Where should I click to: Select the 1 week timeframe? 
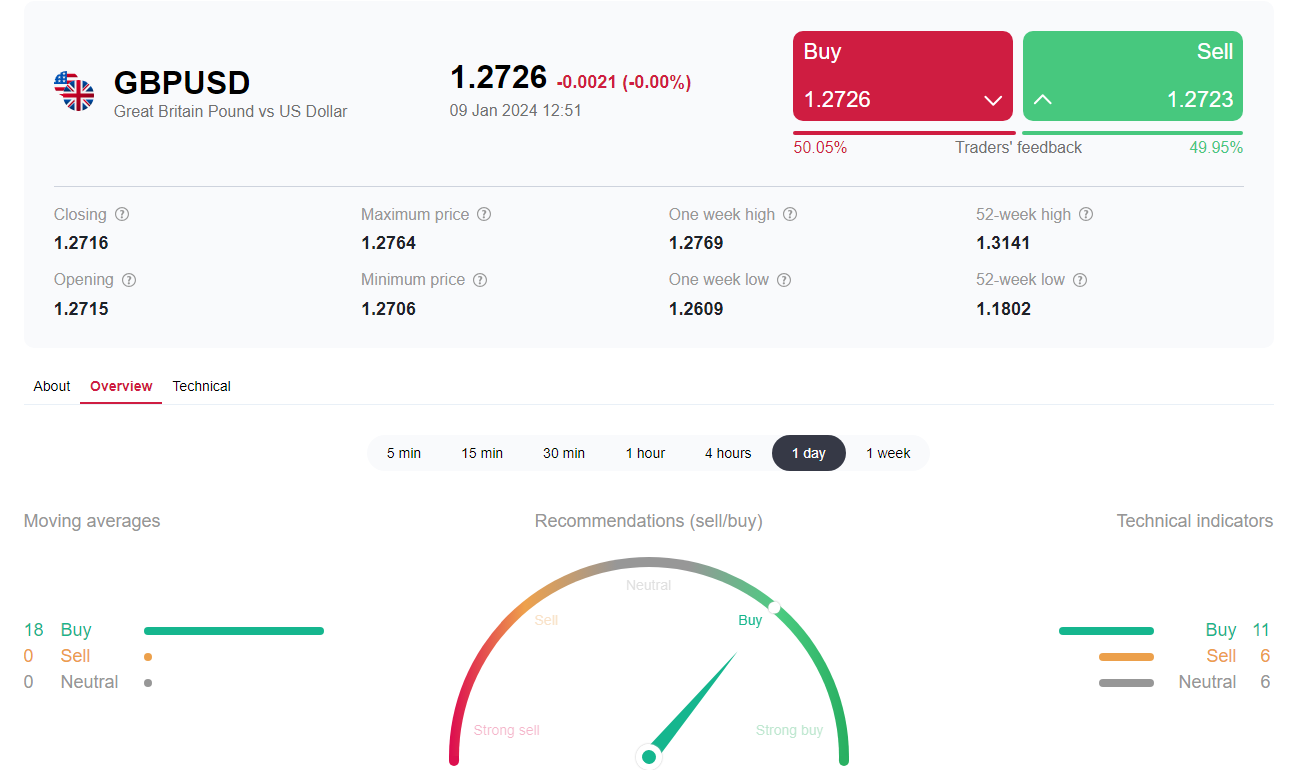[x=888, y=453]
